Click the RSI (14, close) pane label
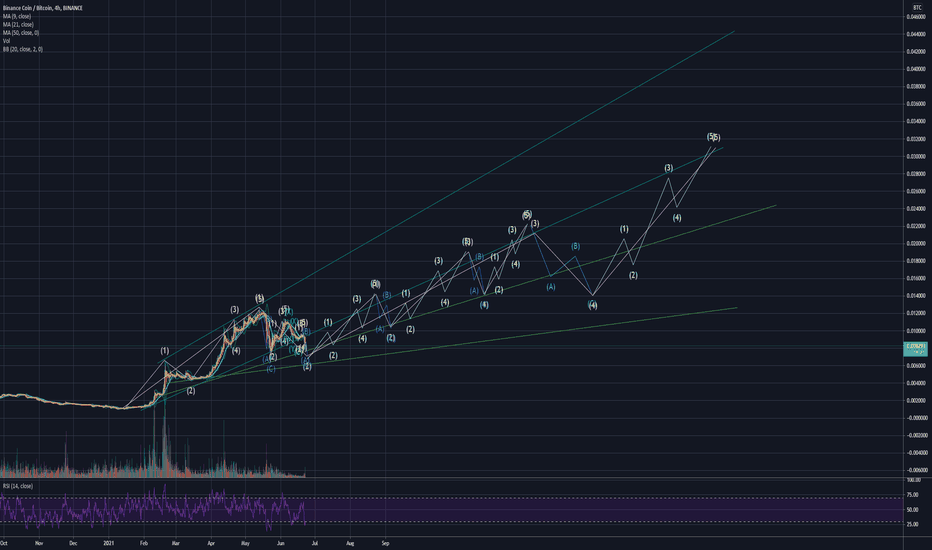Image resolution: width=932 pixels, height=550 pixels. click(18, 486)
